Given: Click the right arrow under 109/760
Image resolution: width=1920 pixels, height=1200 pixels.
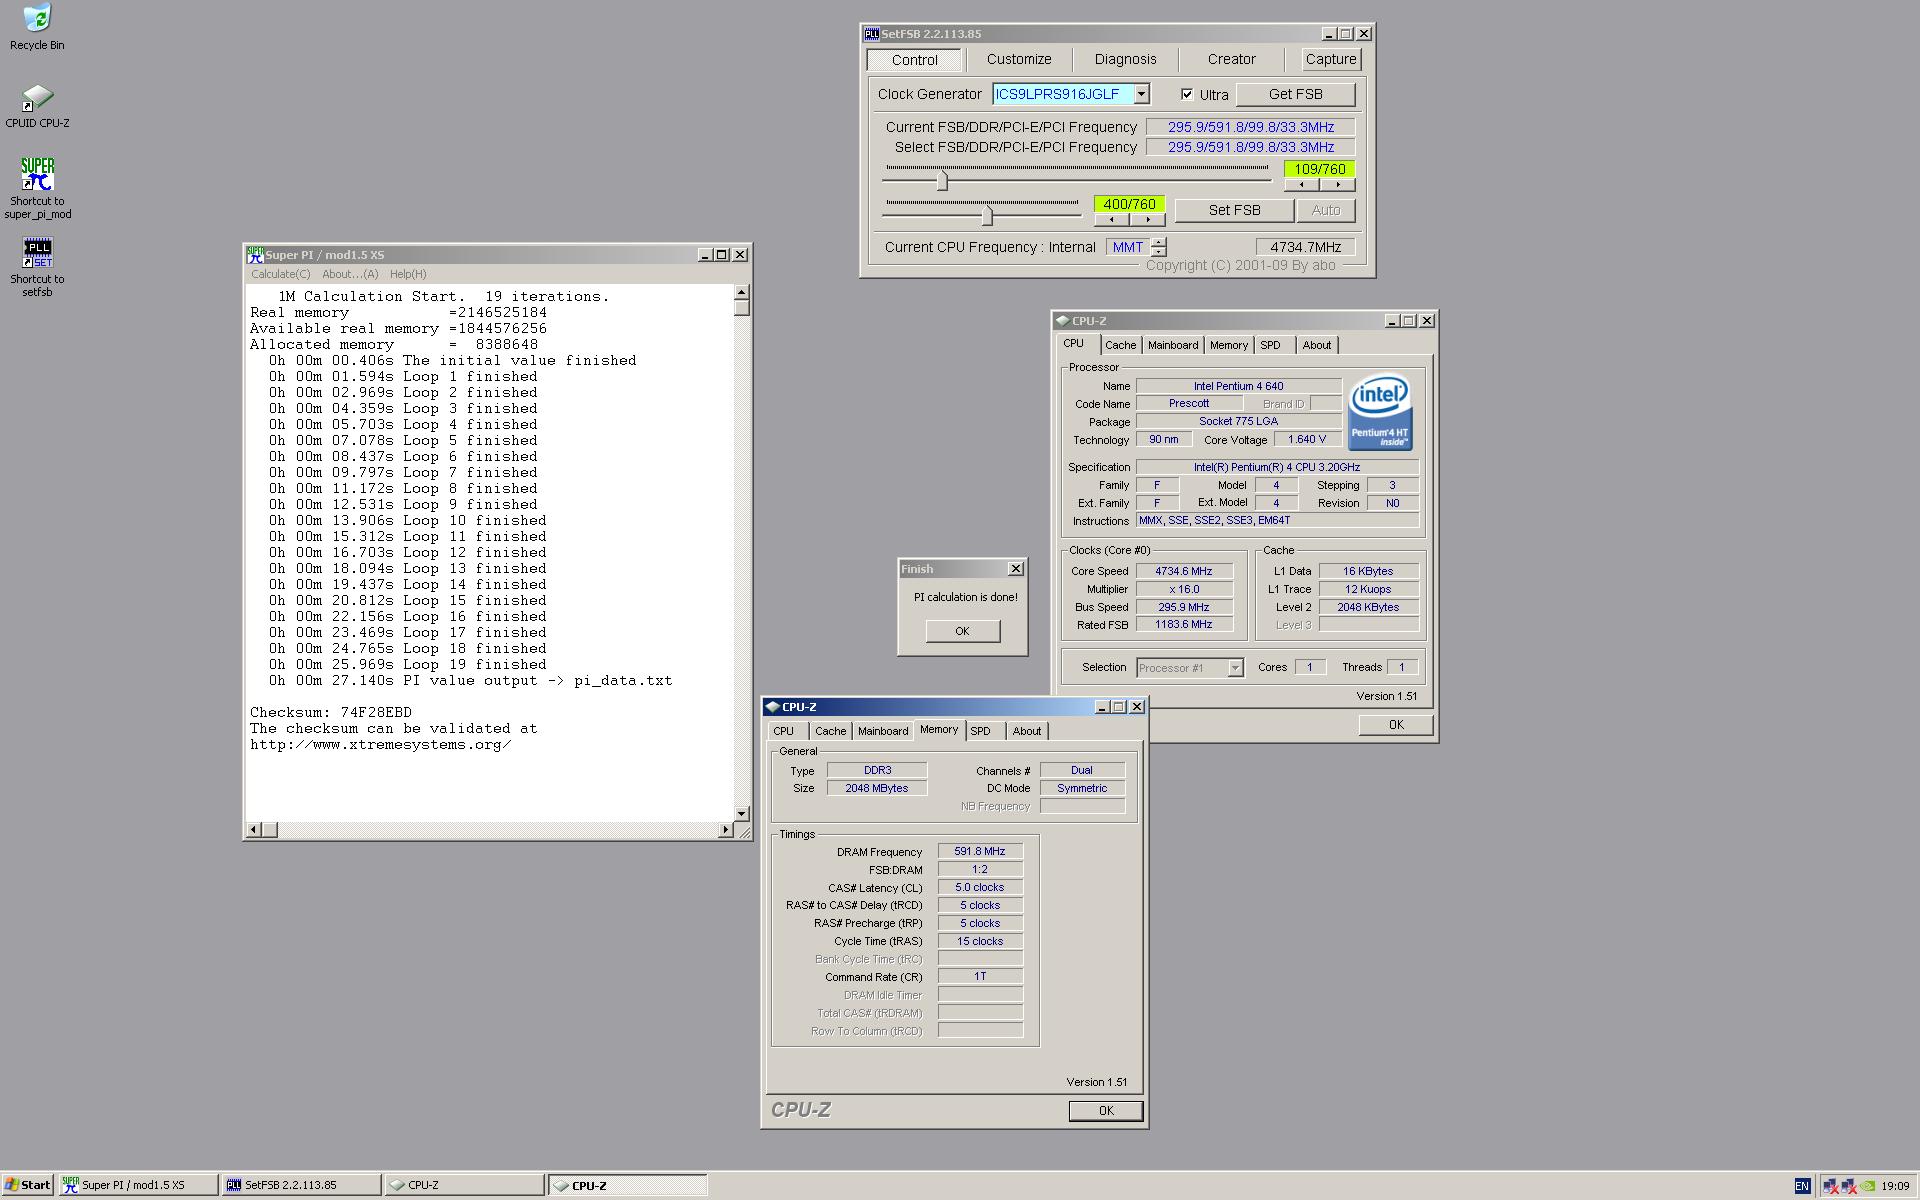Looking at the screenshot, I should (x=1338, y=185).
